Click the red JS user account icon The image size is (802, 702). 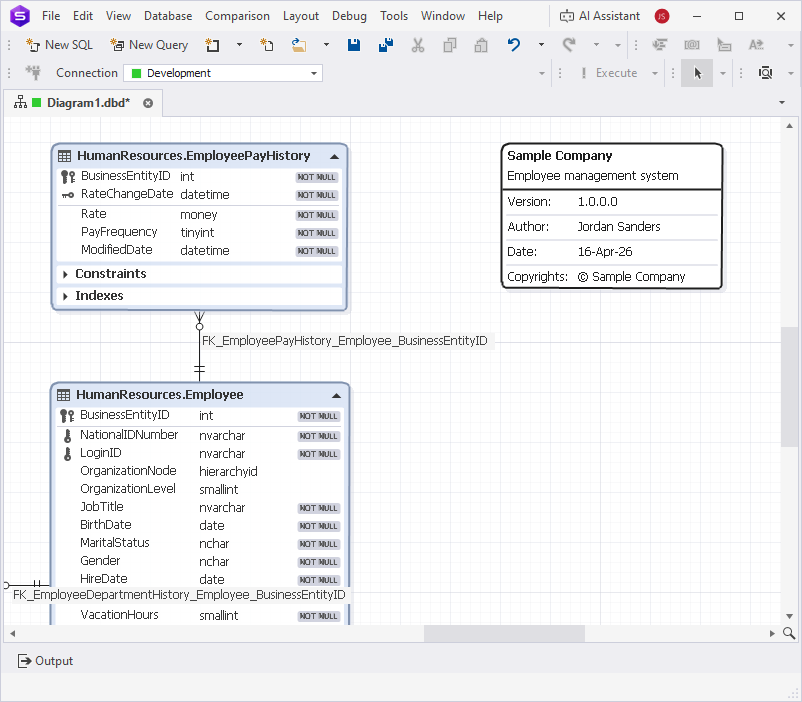(662, 16)
